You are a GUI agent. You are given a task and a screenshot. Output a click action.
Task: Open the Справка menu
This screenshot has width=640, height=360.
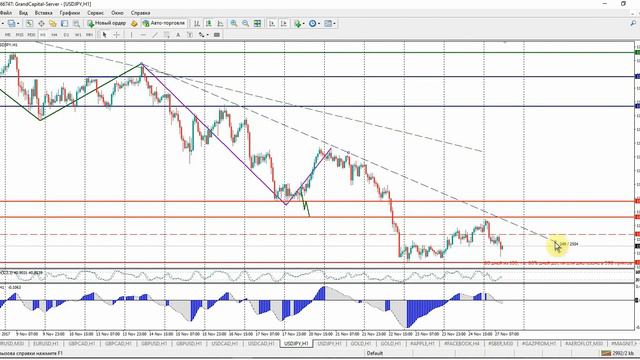tap(140, 13)
